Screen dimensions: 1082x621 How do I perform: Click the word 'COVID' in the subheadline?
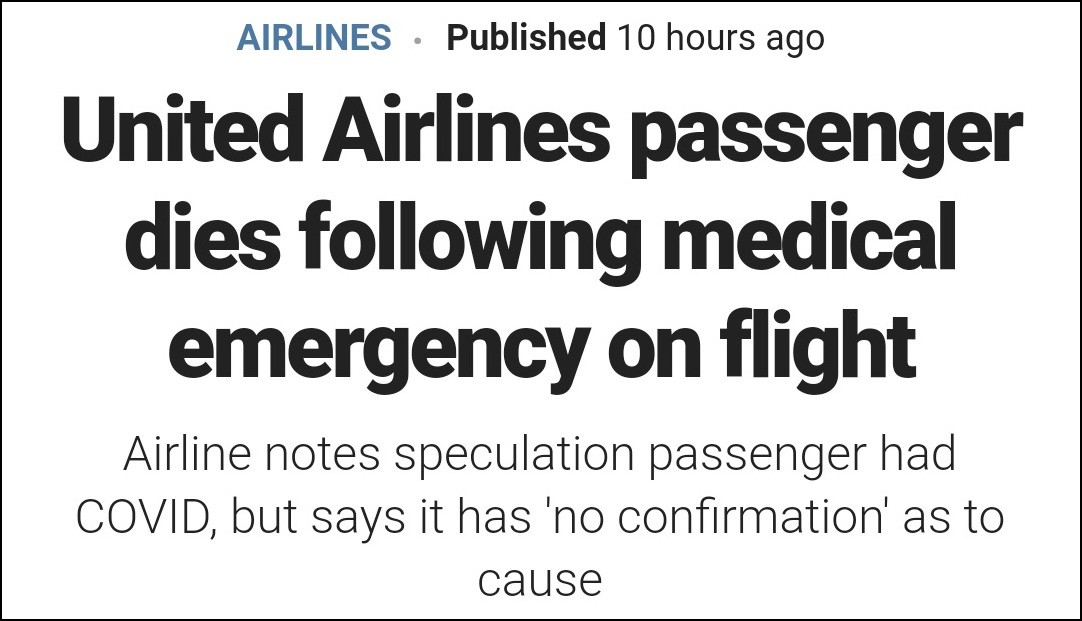click(x=147, y=518)
